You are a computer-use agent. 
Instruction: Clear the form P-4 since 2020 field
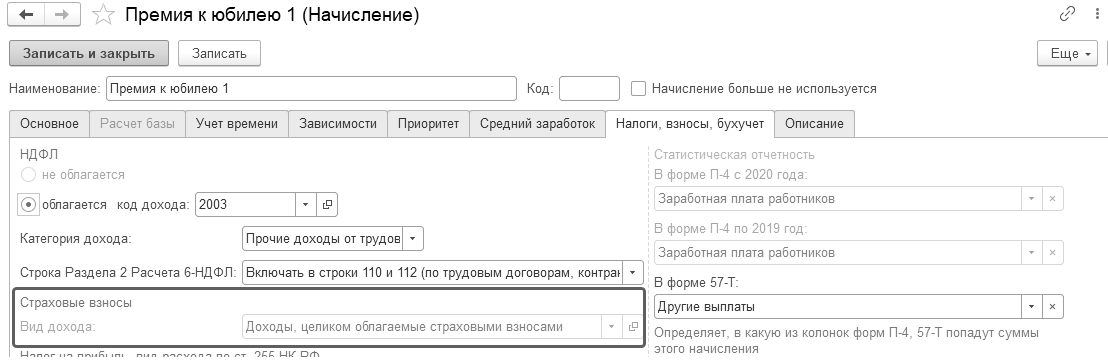coord(1052,199)
